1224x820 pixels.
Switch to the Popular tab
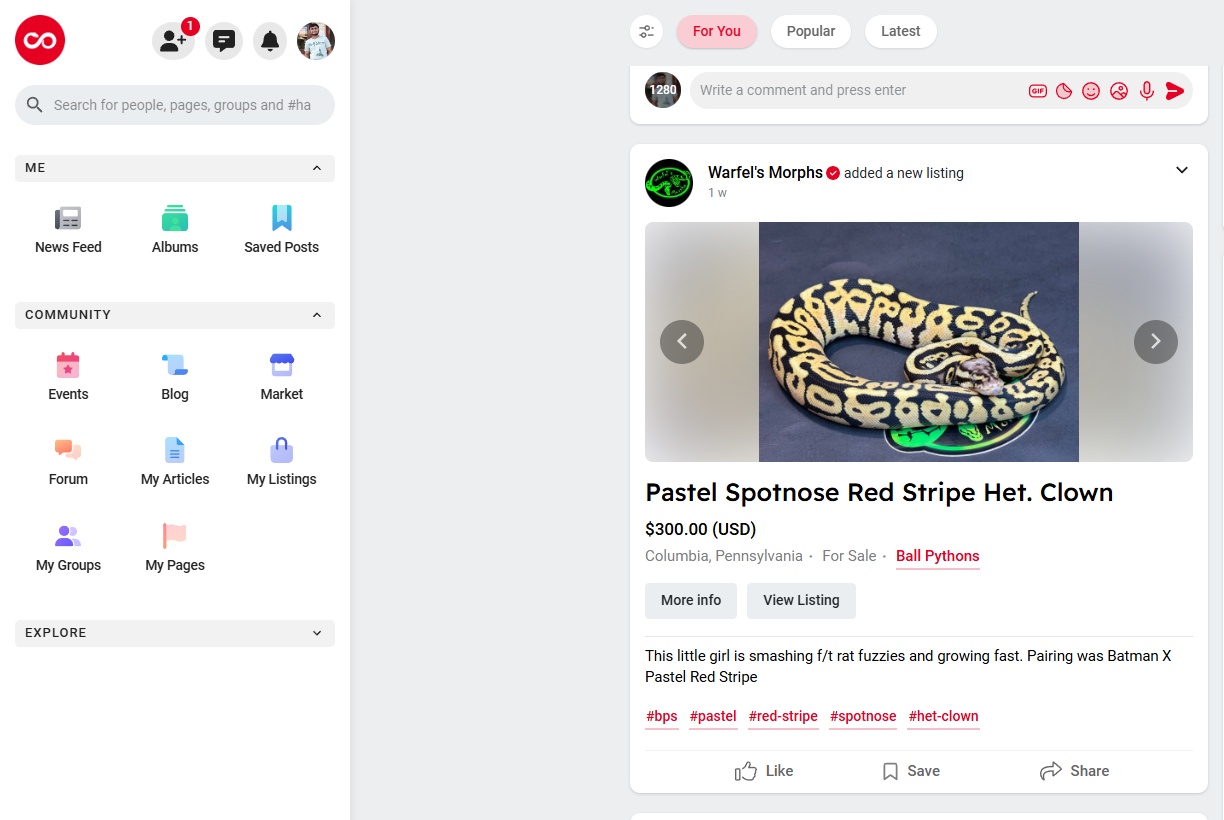coord(811,31)
